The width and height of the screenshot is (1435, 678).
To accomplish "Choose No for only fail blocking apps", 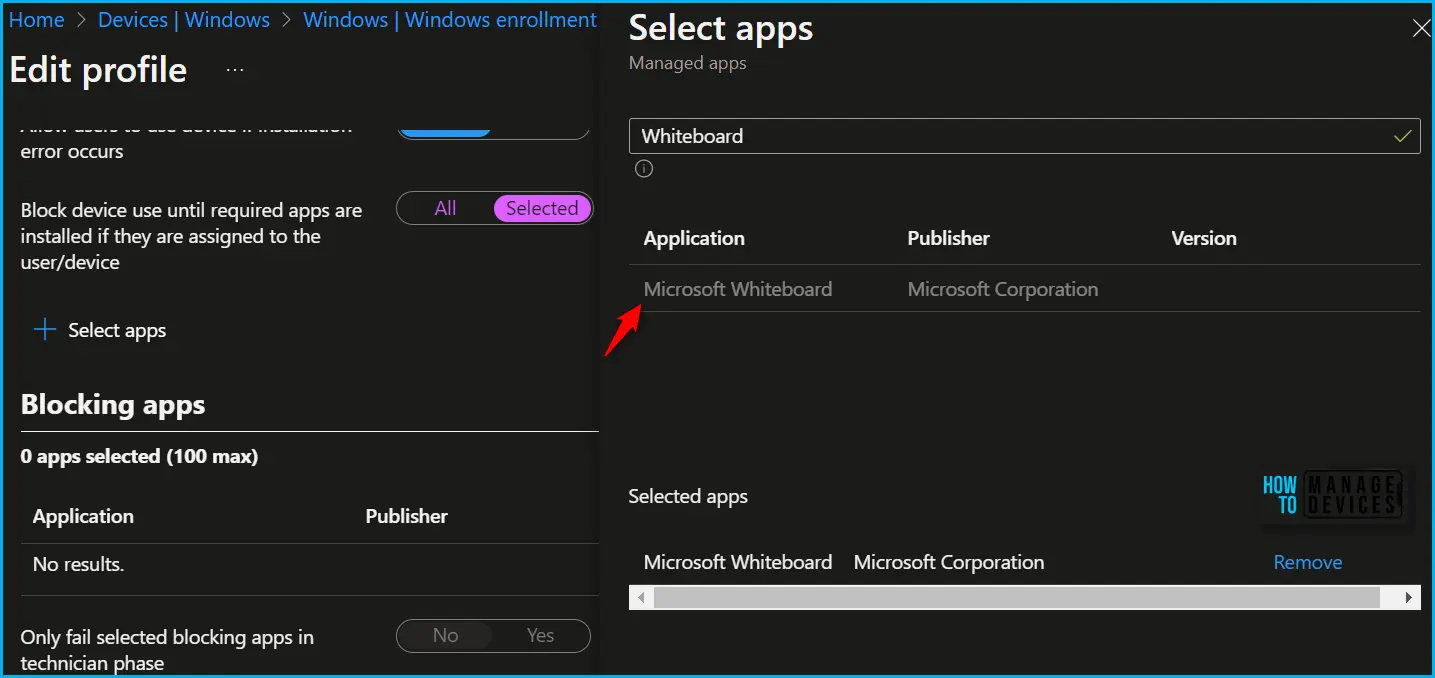I will coord(445,635).
